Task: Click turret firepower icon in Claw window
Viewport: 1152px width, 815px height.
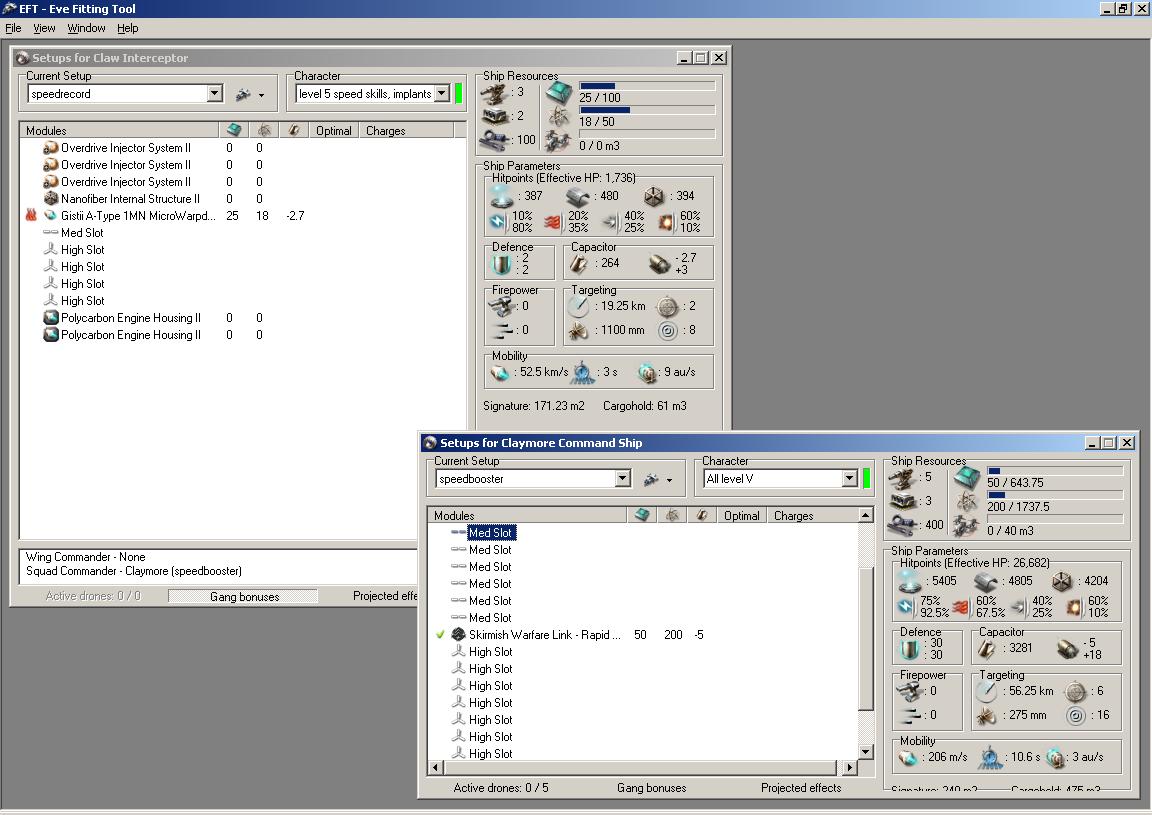Action: [x=502, y=306]
